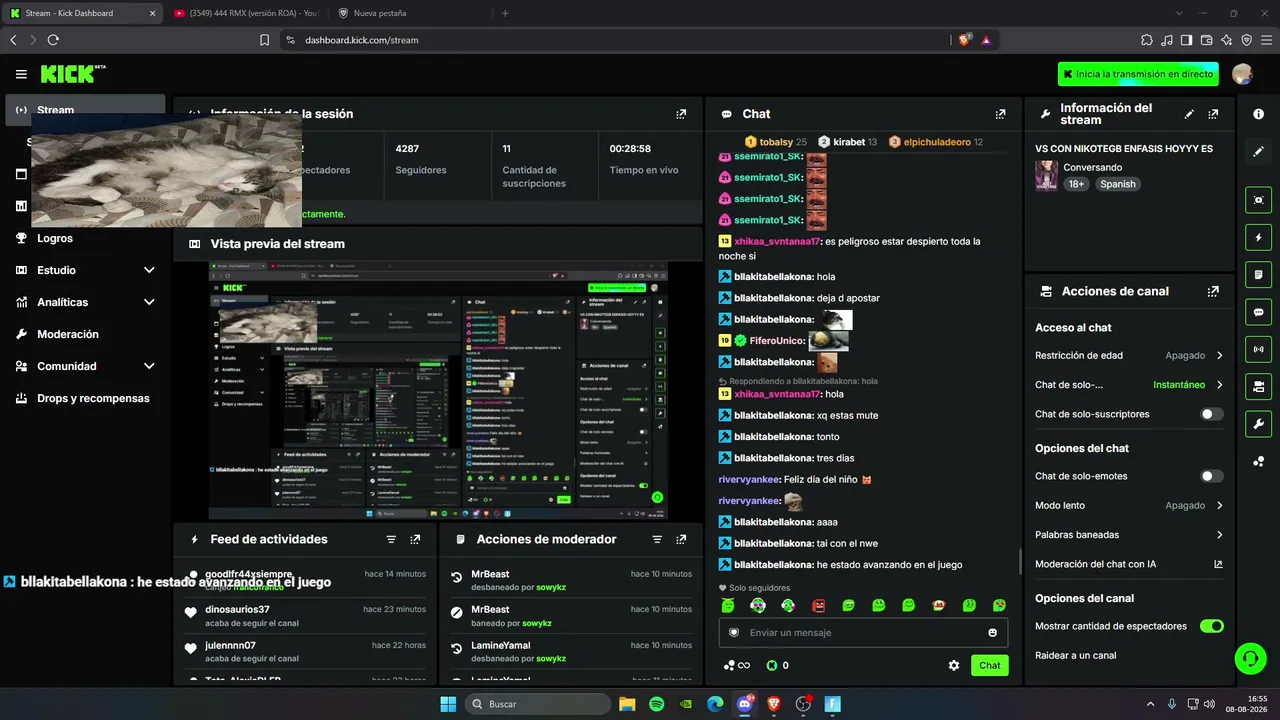The width and height of the screenshot is (1280, 720).
Task: Click username xhikaa_svntanaa17 saying 'hola'
Action: (x=777, y=394)
